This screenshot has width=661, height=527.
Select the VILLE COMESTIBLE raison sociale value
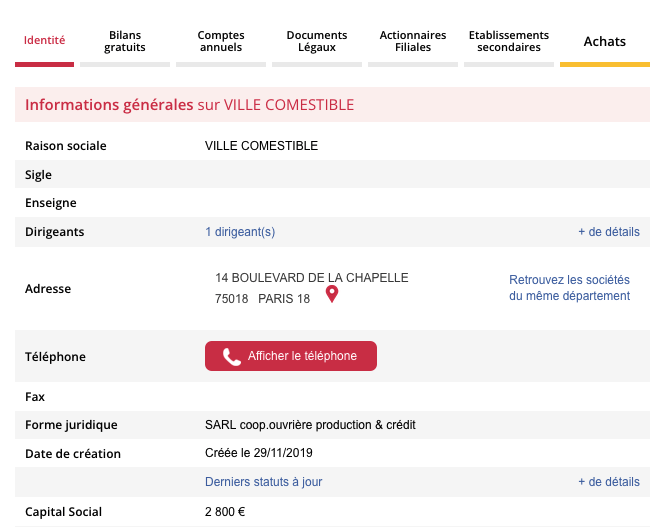tap(261, 146)
